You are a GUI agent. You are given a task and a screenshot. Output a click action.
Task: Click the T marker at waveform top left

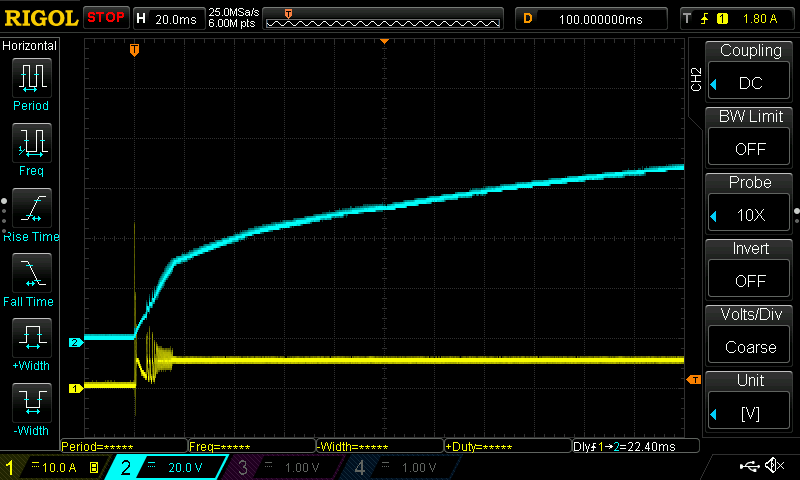click(134, 50)
